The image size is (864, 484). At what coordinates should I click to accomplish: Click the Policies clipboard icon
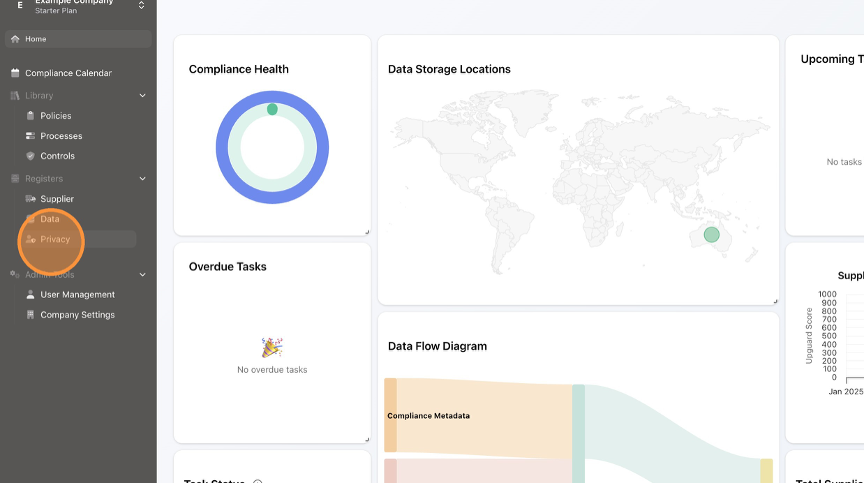(x=30, y=116)
